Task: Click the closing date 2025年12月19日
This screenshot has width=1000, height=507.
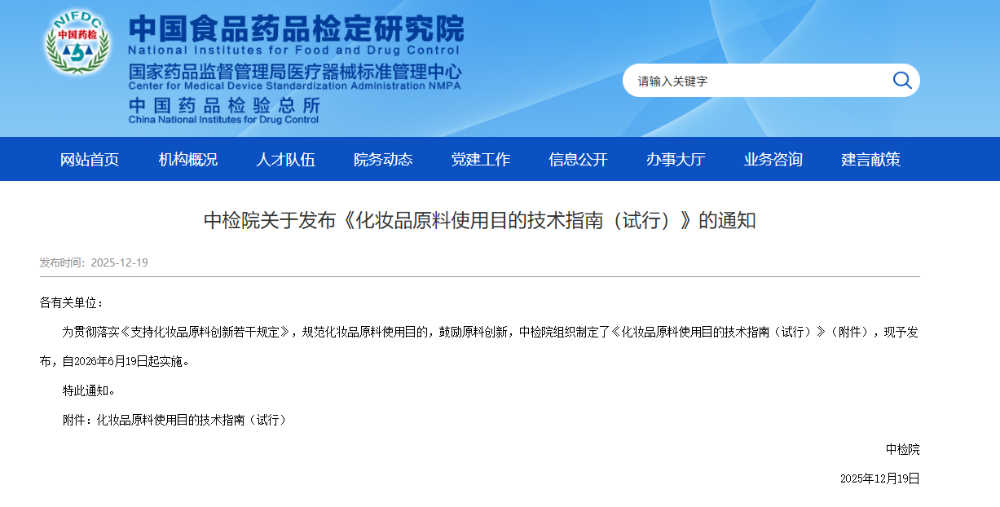Action: (x=880, y=479)
